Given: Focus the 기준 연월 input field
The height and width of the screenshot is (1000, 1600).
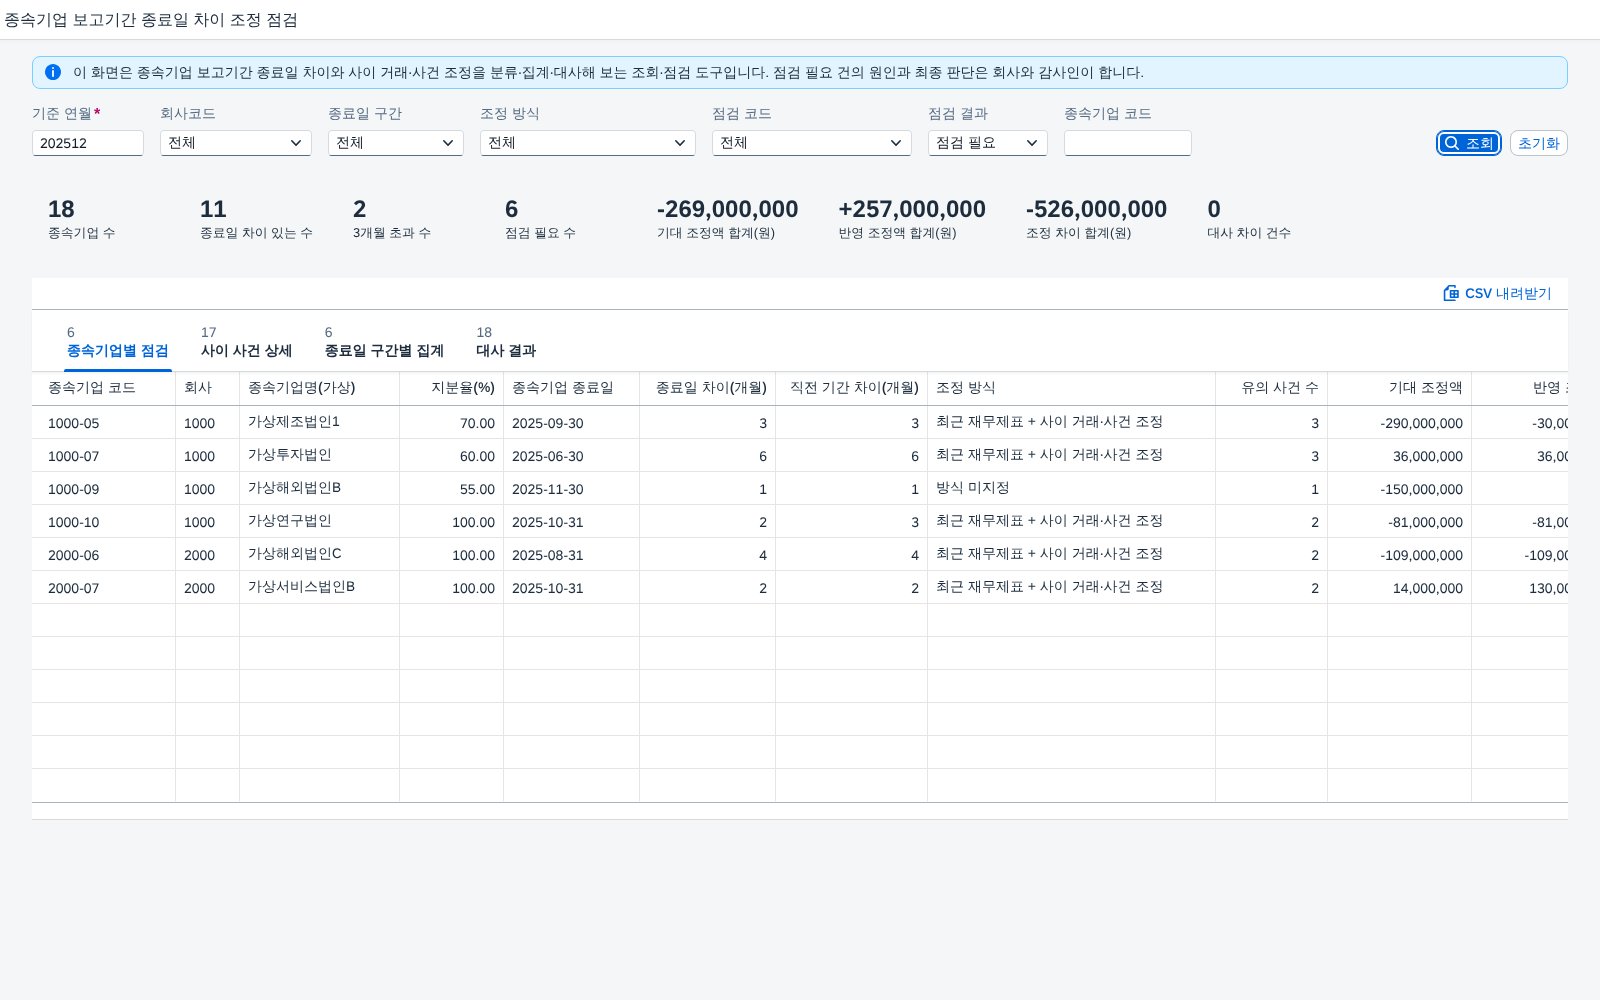Looking at the screenshot, I should point(88,143).
